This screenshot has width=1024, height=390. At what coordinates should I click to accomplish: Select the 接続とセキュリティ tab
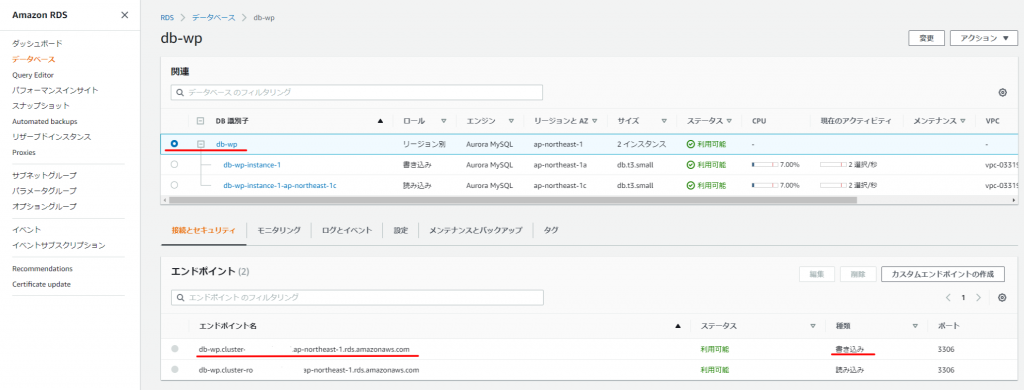point(203,230)
